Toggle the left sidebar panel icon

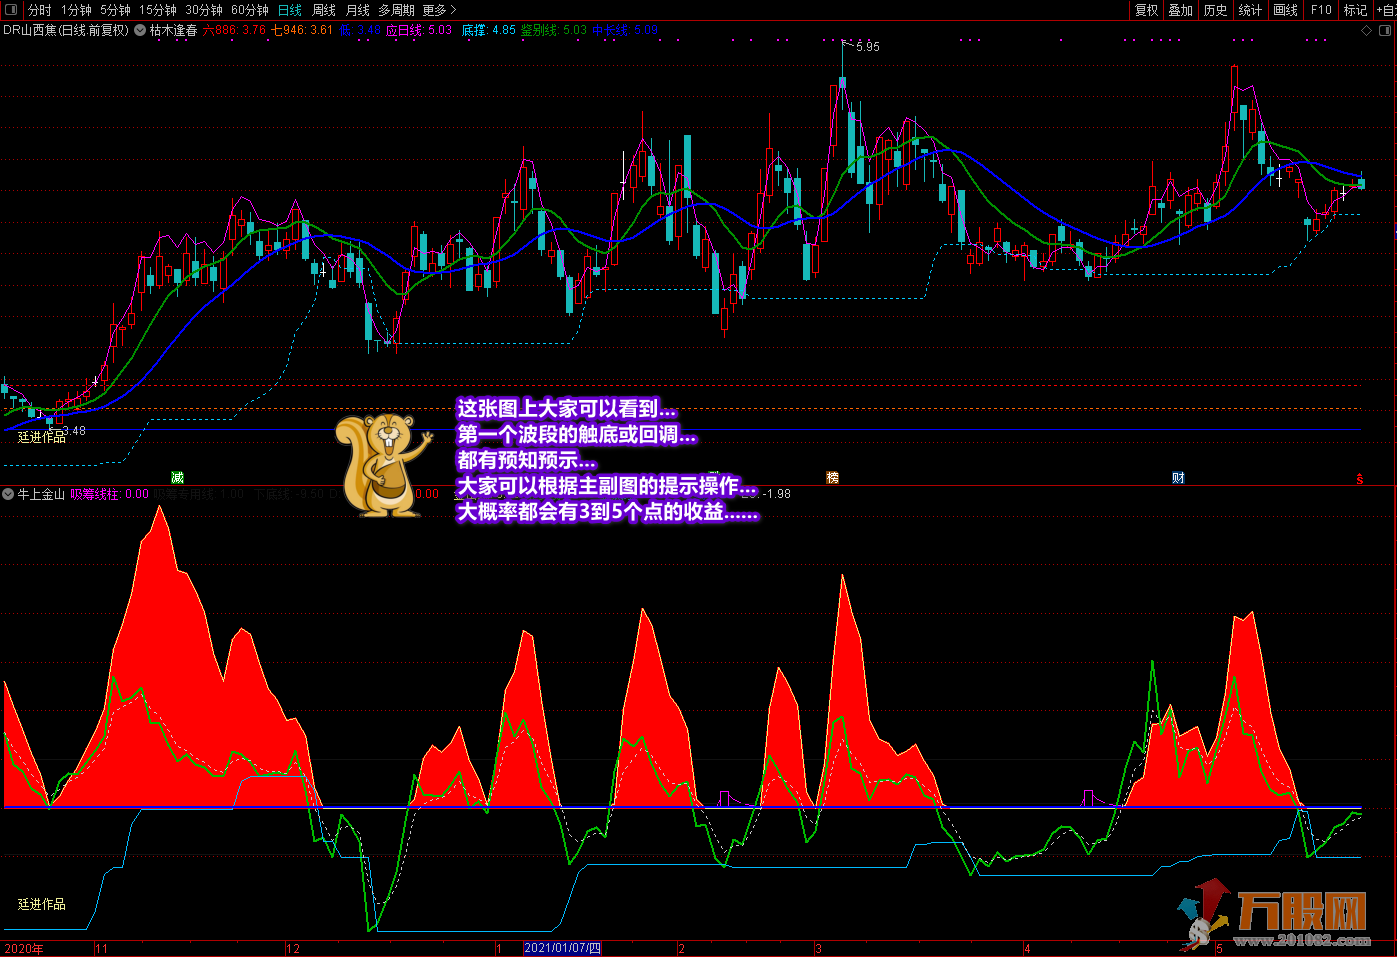(11, 10)
